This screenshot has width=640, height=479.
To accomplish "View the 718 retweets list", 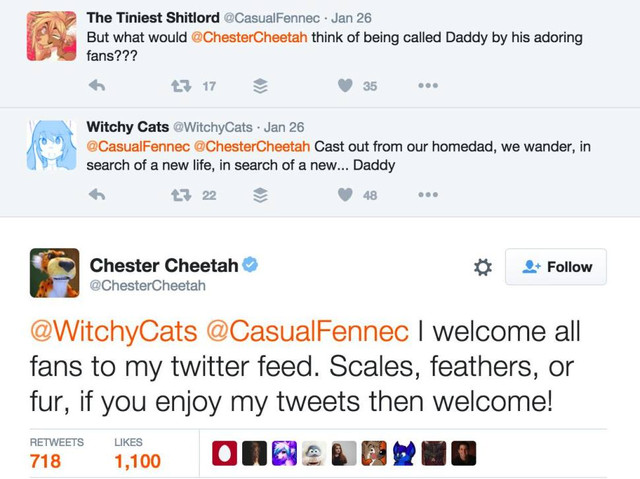I will pos(56,453).
